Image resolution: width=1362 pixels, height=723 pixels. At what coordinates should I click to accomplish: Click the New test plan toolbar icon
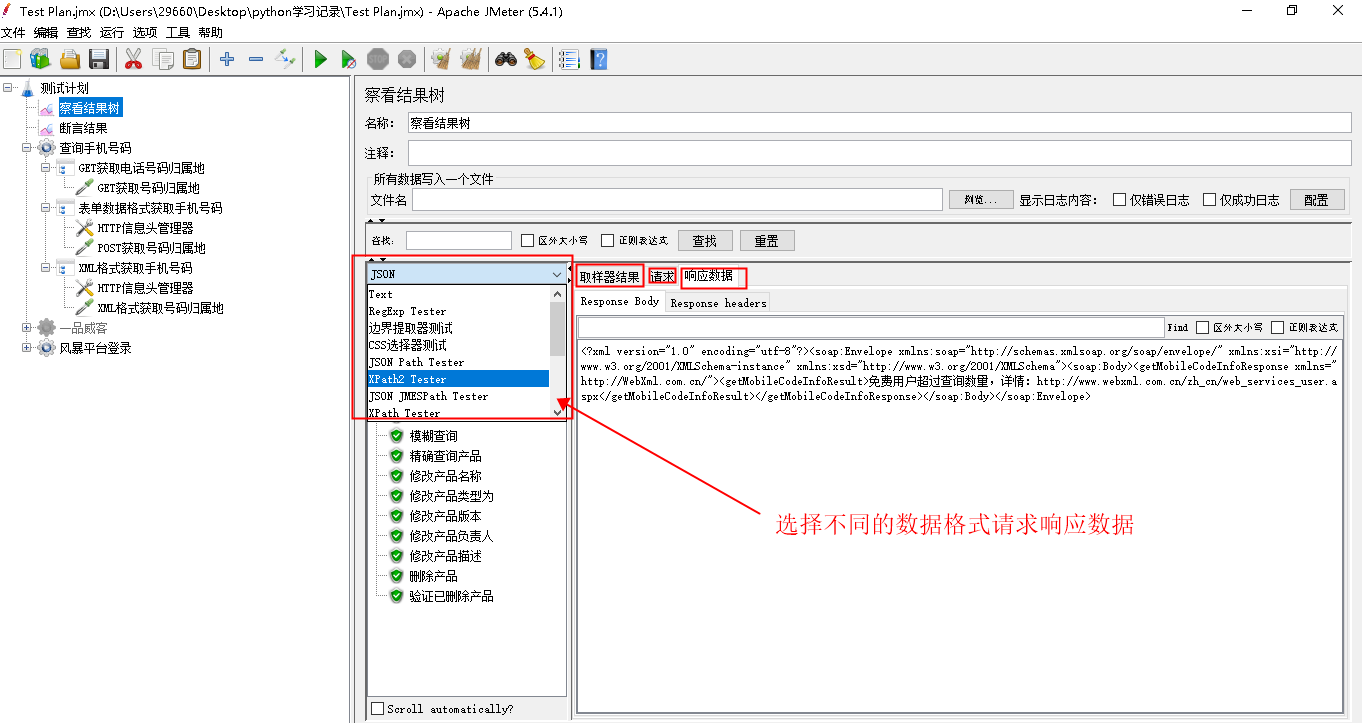point(12,60)
